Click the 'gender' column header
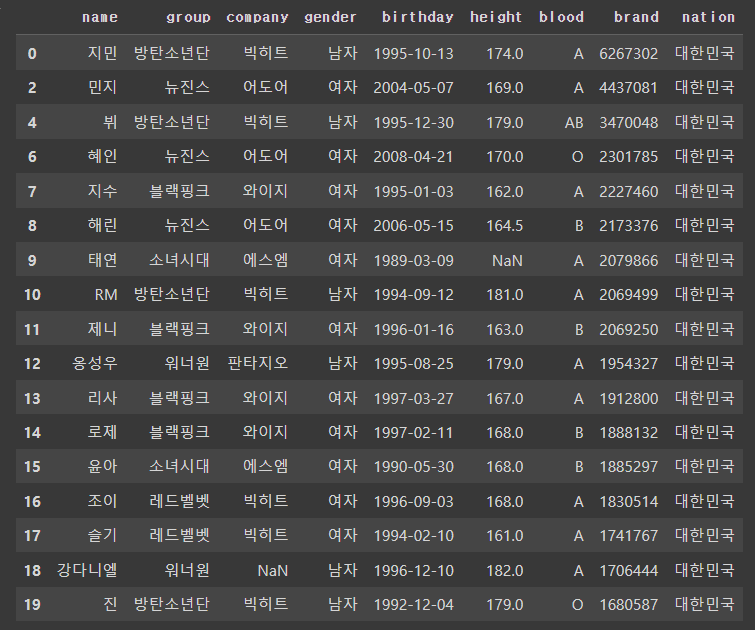 tap(330, 17)
